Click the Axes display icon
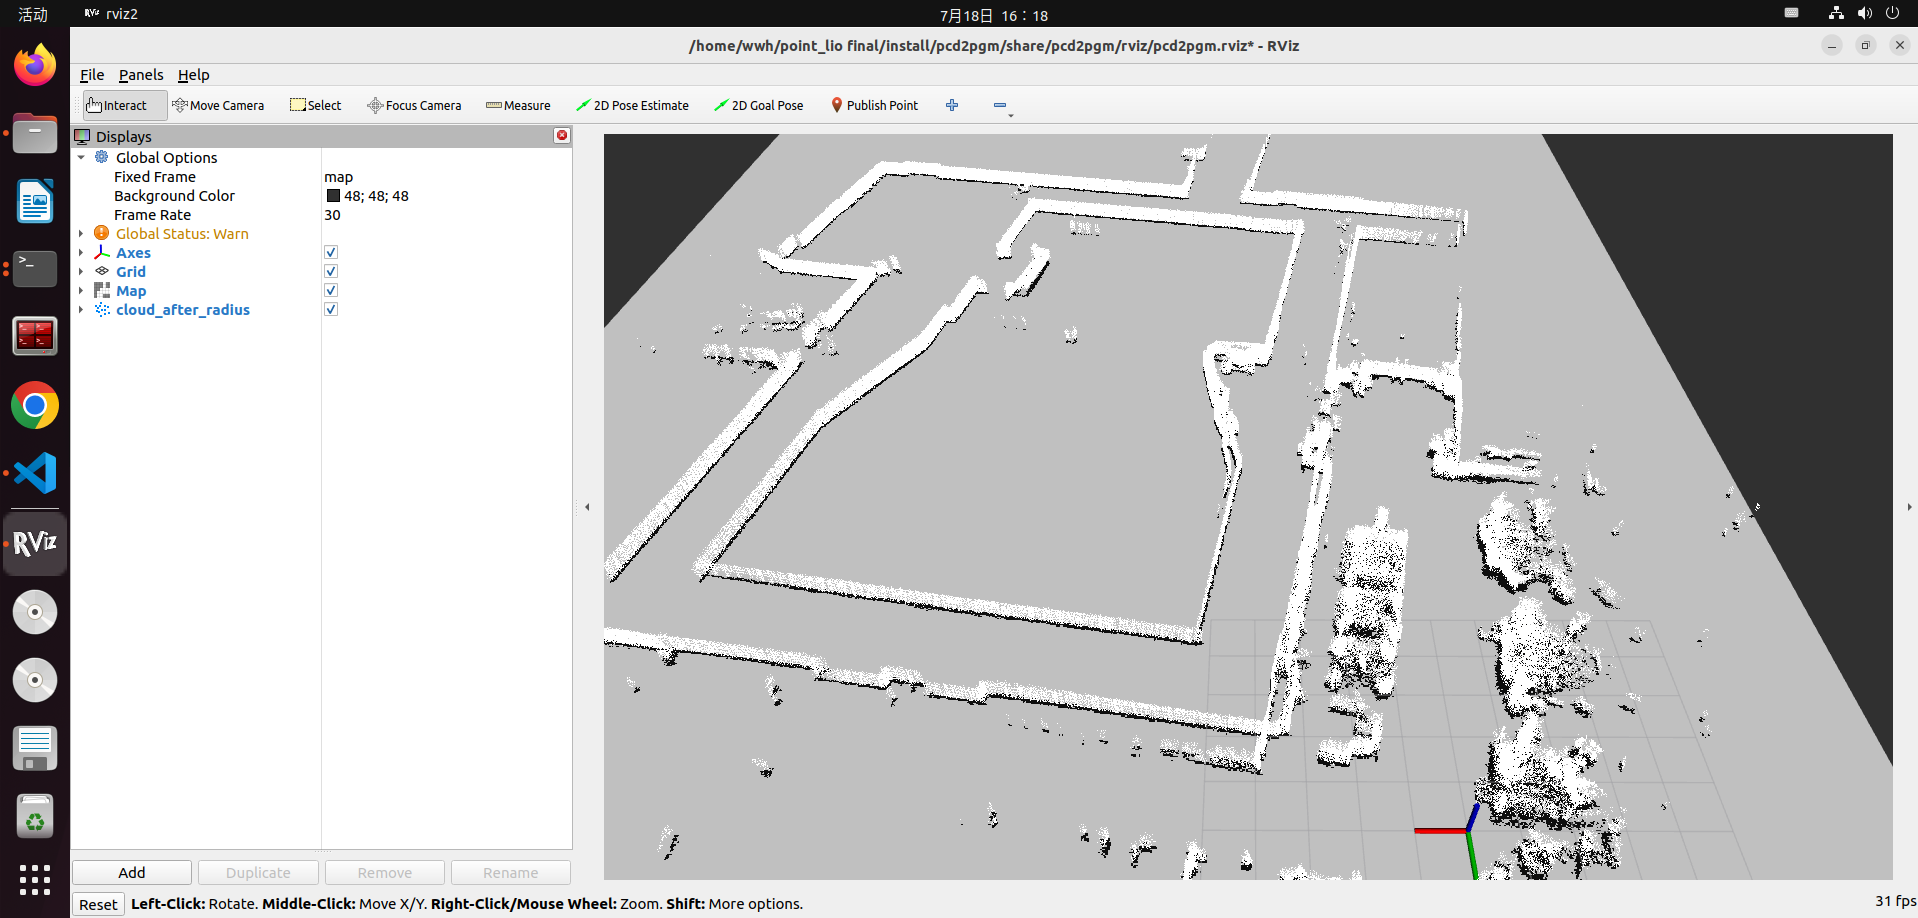The height and width of the screenshot is (918, 1918). click(x=102, y=252)
